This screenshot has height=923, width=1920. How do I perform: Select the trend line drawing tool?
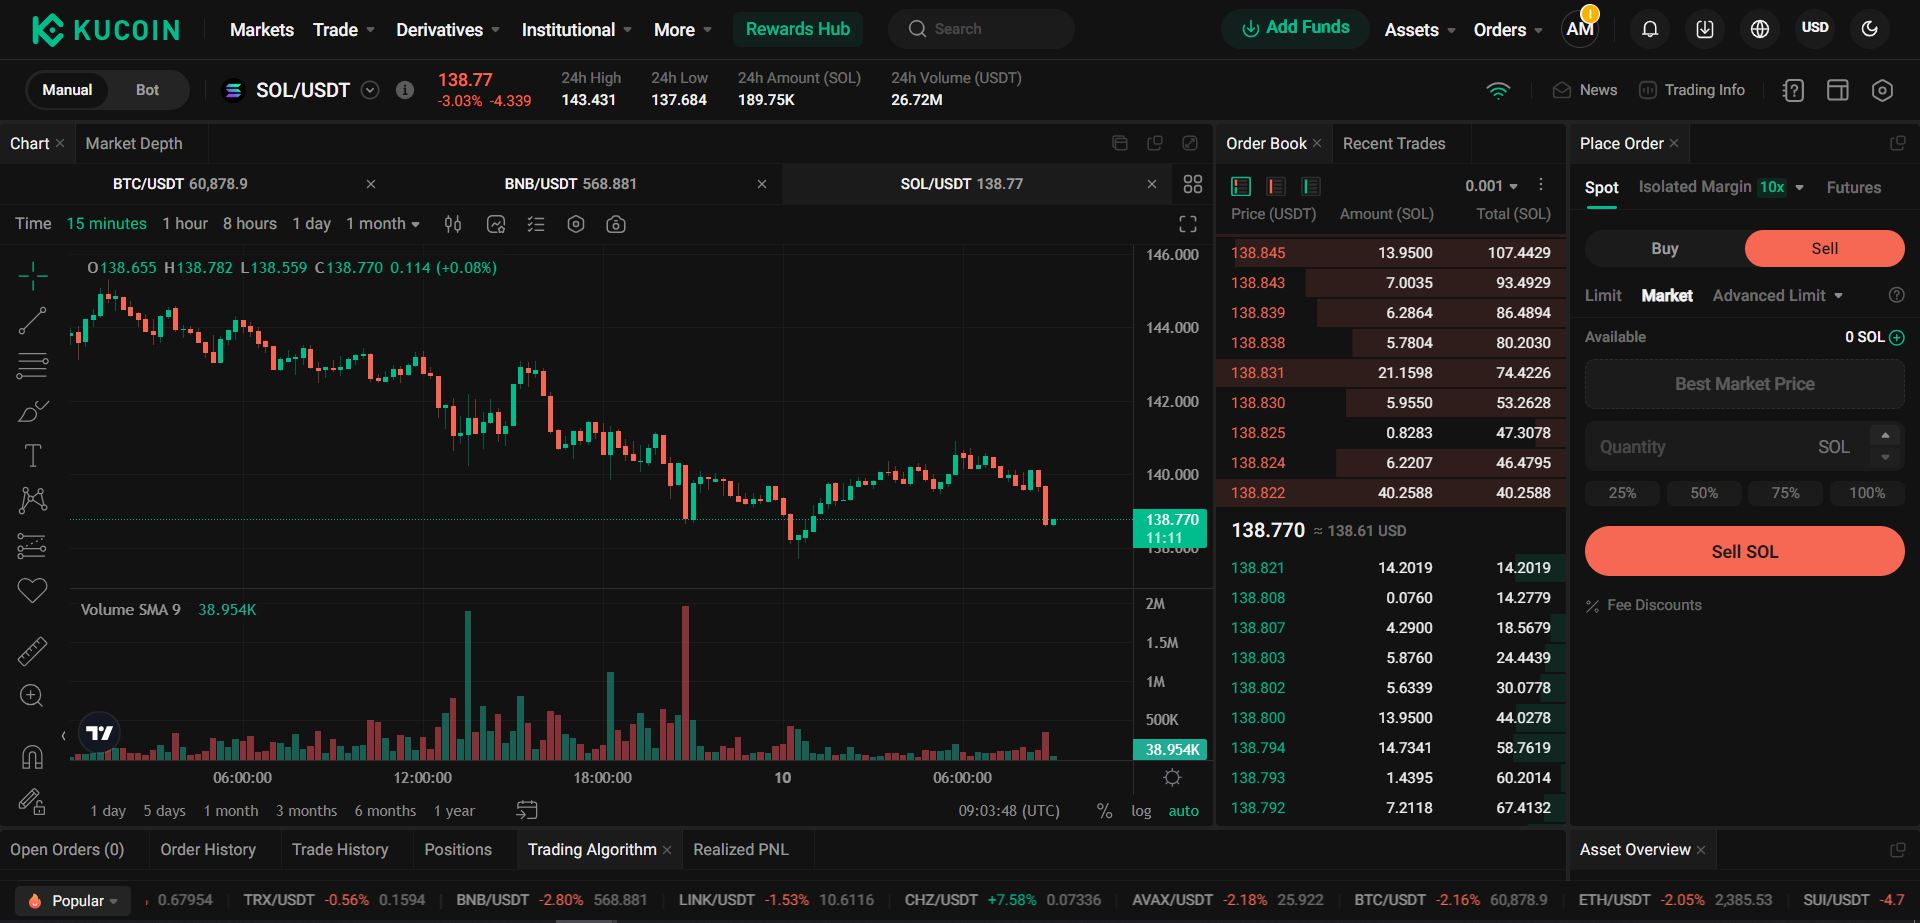pos(32,321)
